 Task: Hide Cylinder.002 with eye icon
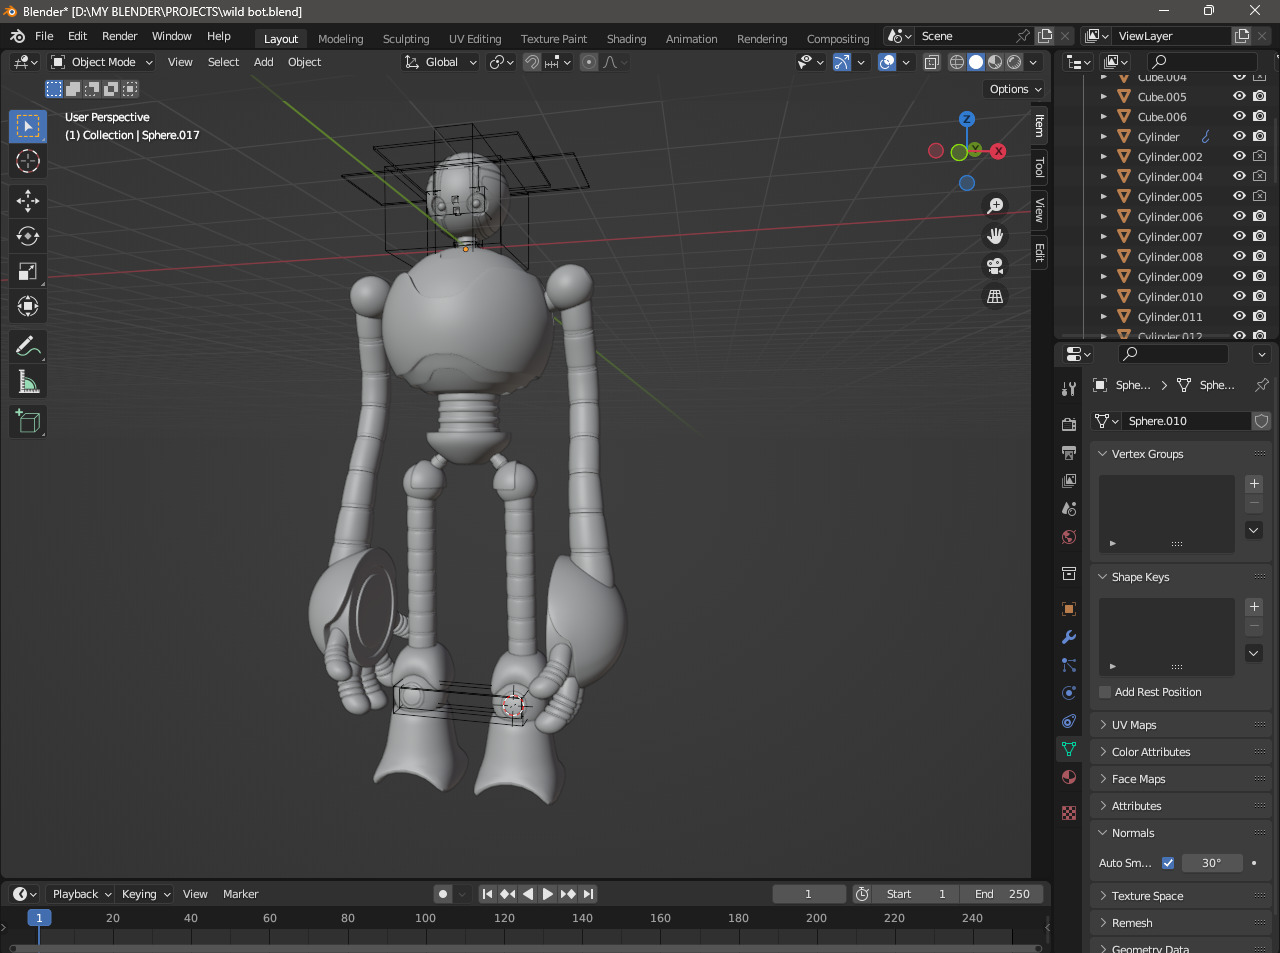[1239, 157]
